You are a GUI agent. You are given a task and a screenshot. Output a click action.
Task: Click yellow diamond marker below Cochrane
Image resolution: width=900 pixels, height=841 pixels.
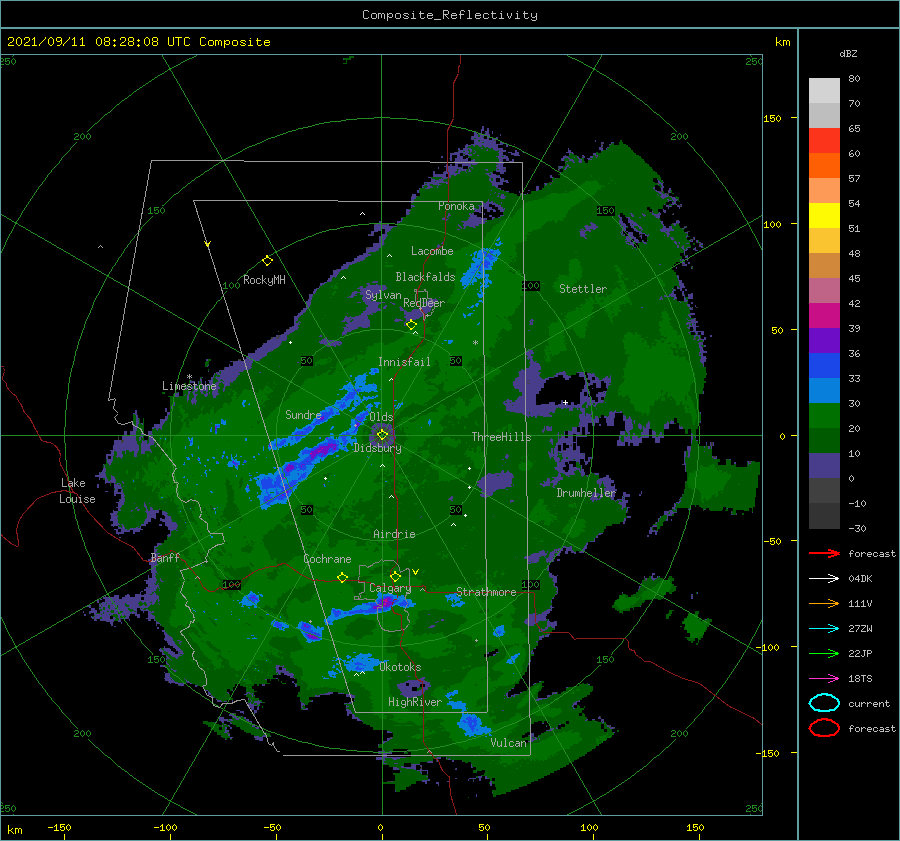coord(342,577)
